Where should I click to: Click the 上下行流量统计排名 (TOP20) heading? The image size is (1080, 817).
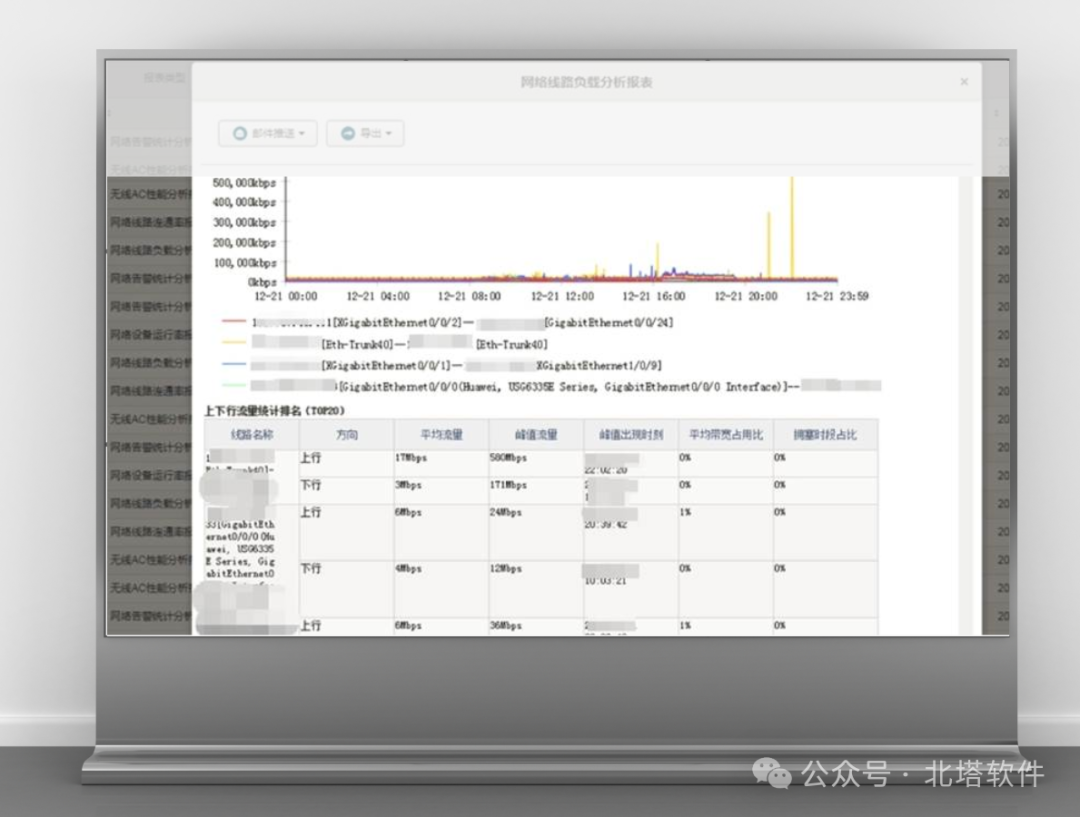pos(274,411)
